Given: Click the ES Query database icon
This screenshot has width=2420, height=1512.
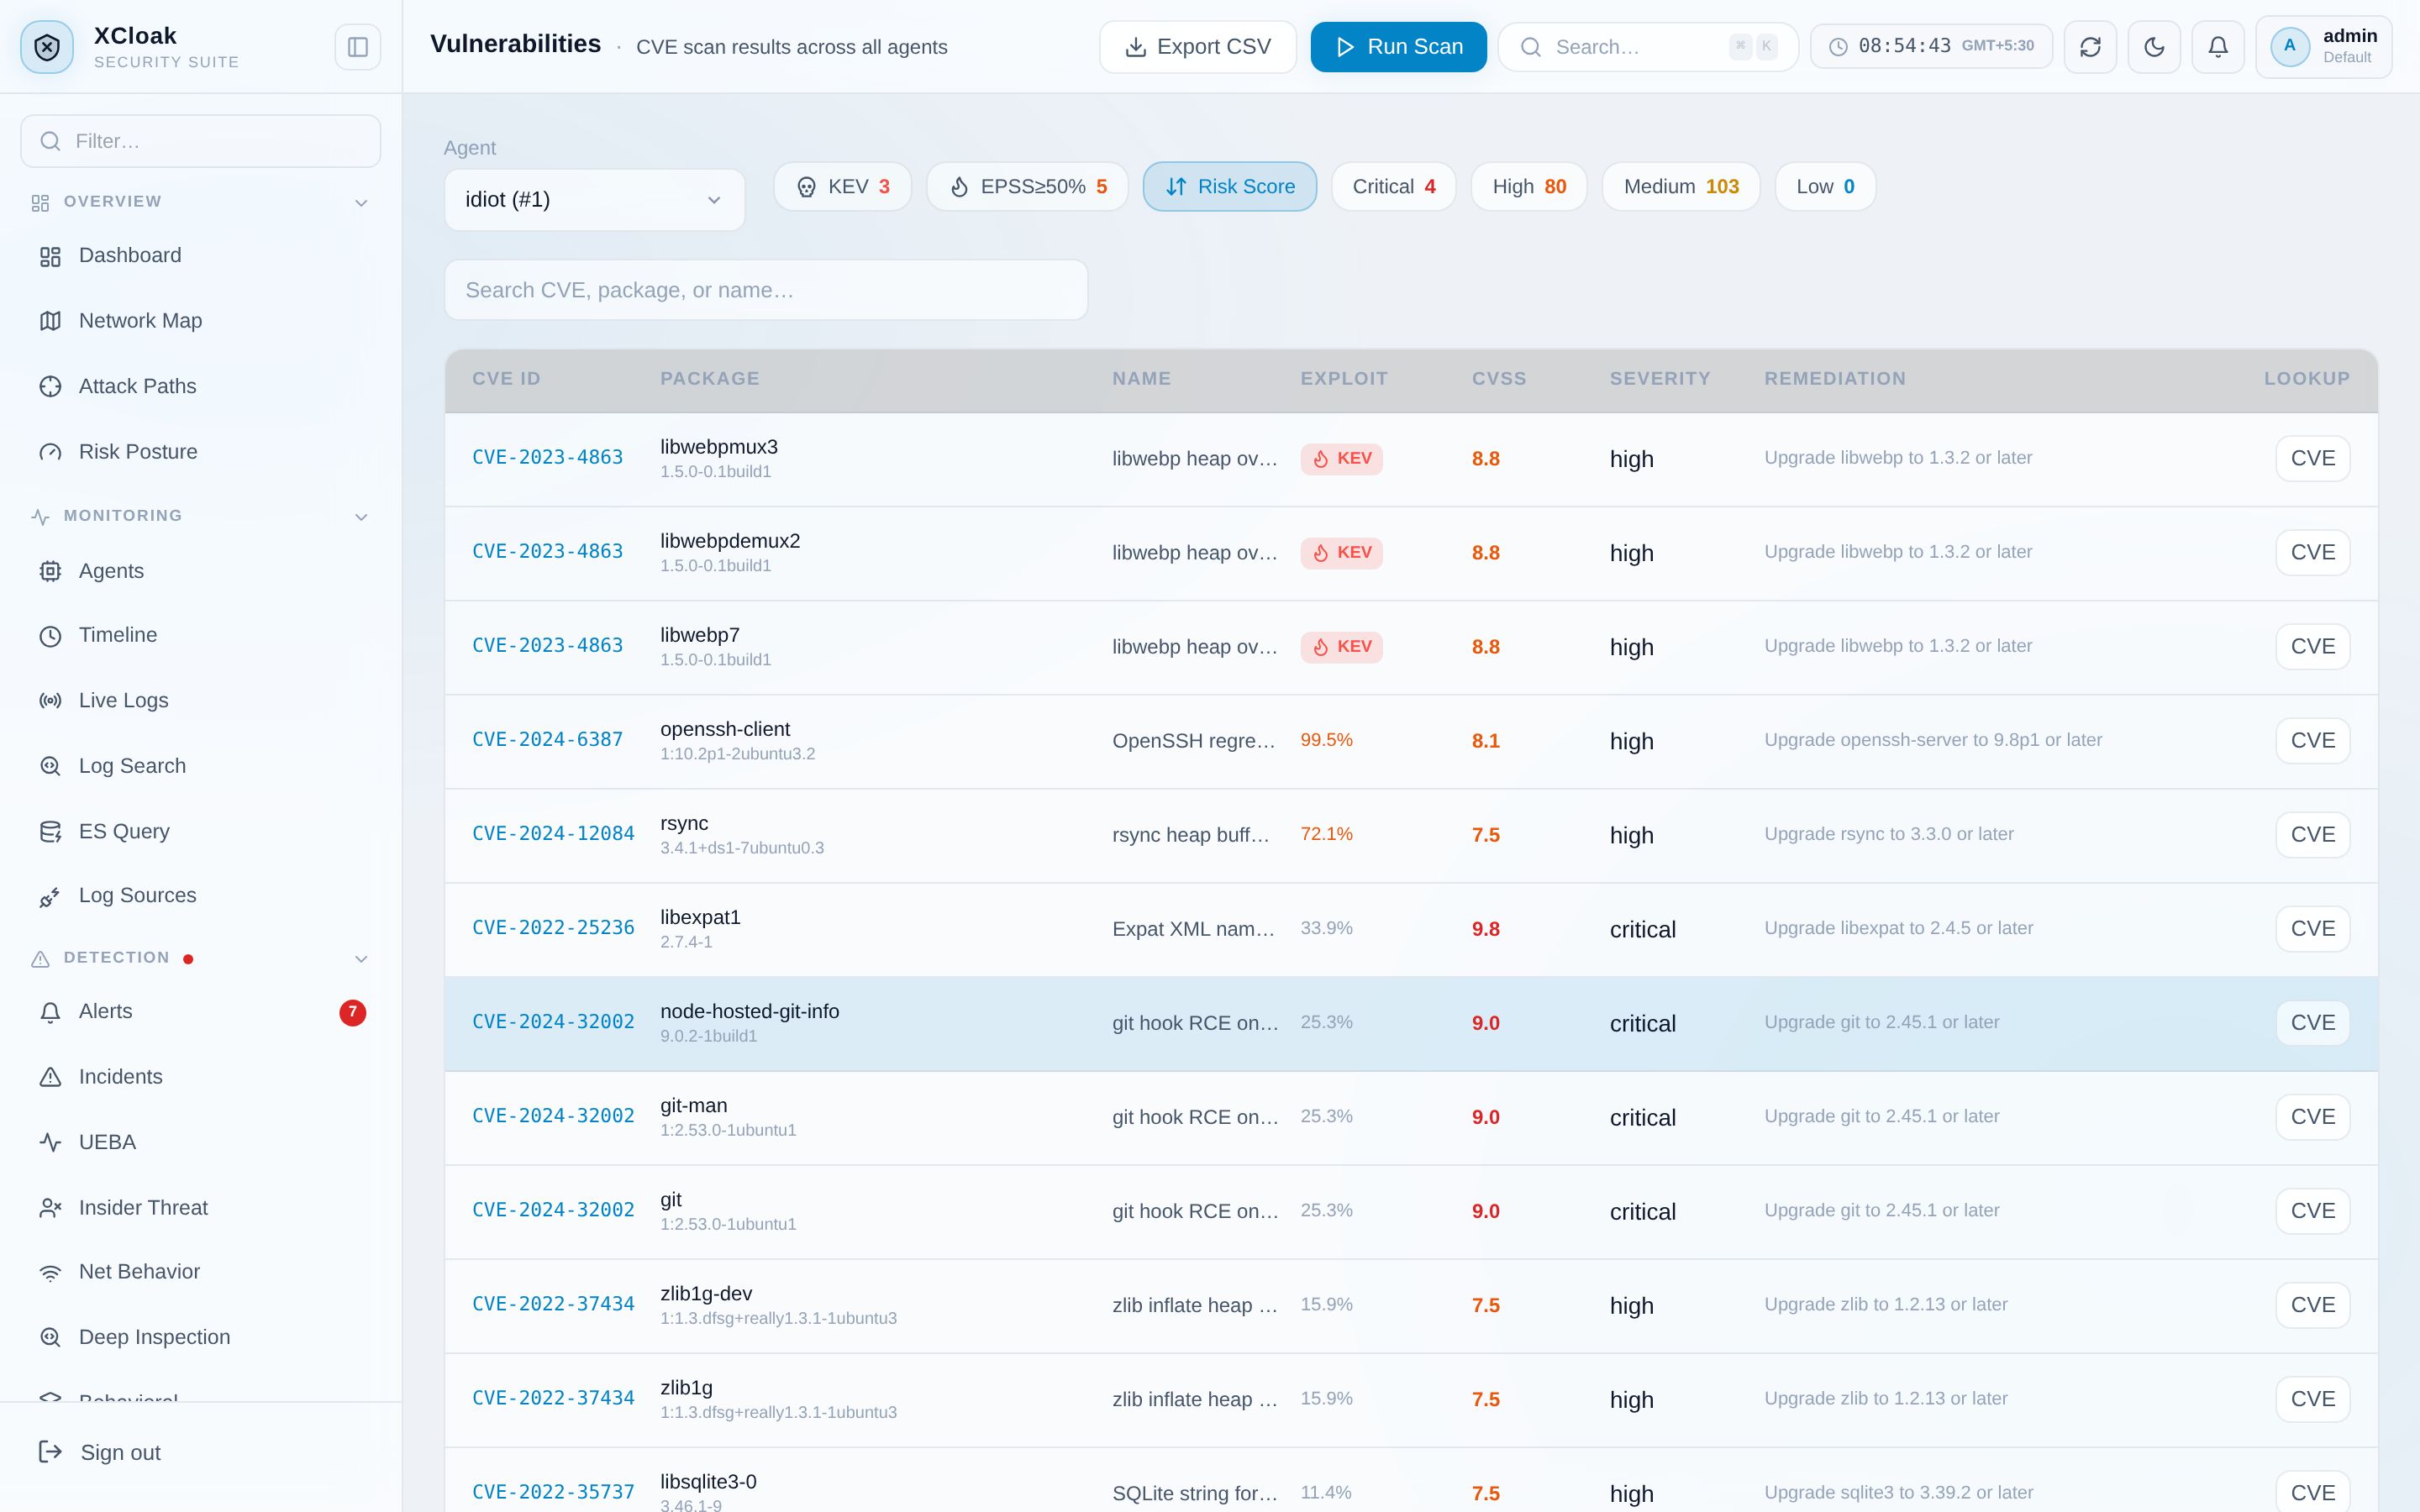Looking at the screenshot, I should click(50, 832).
